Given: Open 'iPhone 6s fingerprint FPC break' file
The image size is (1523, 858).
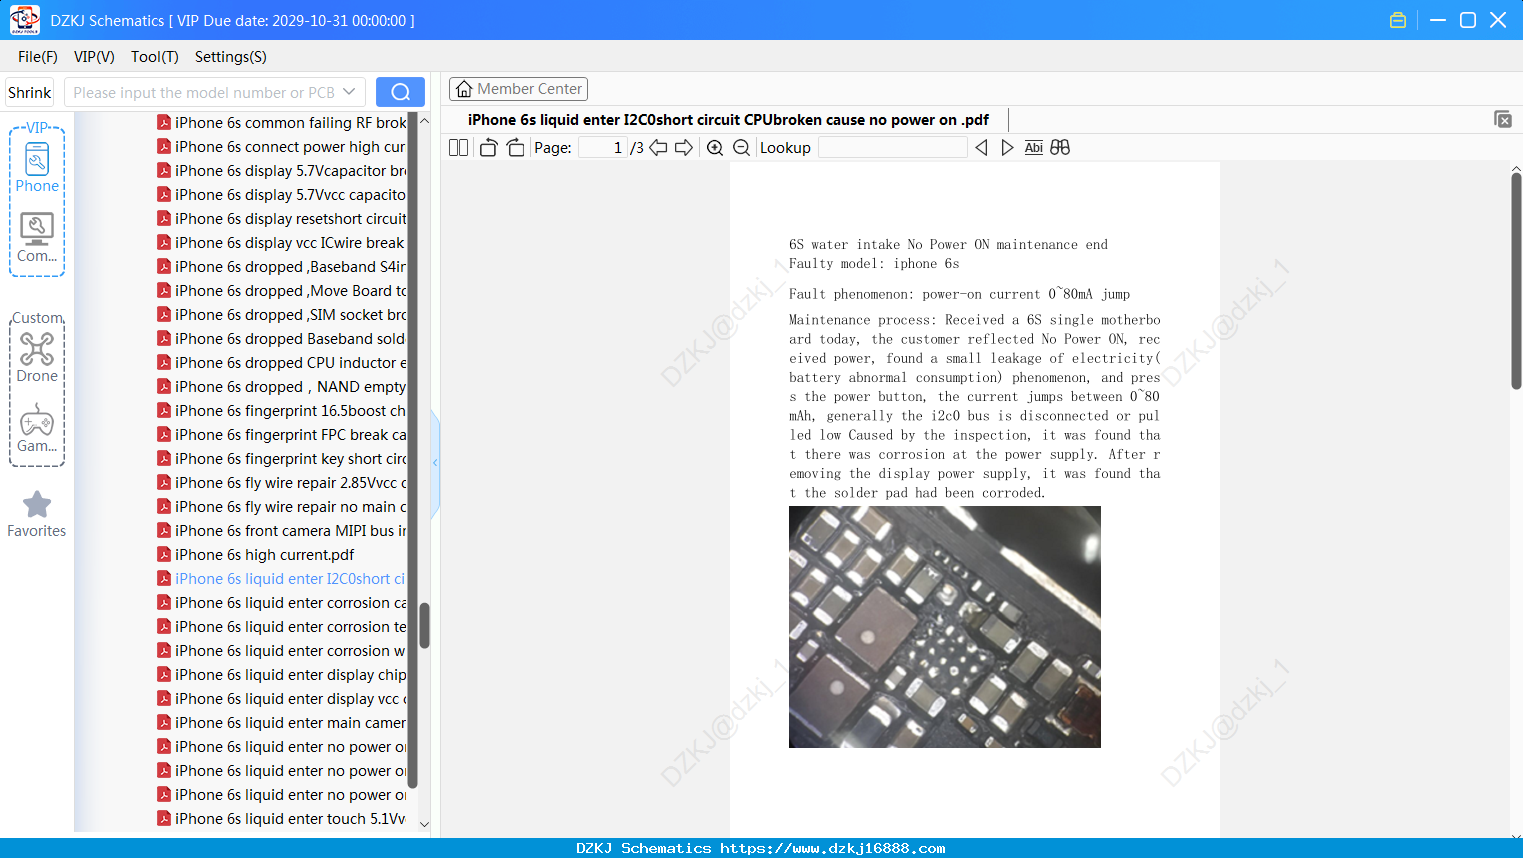Looking at the screenshot, I should point(290,434).
